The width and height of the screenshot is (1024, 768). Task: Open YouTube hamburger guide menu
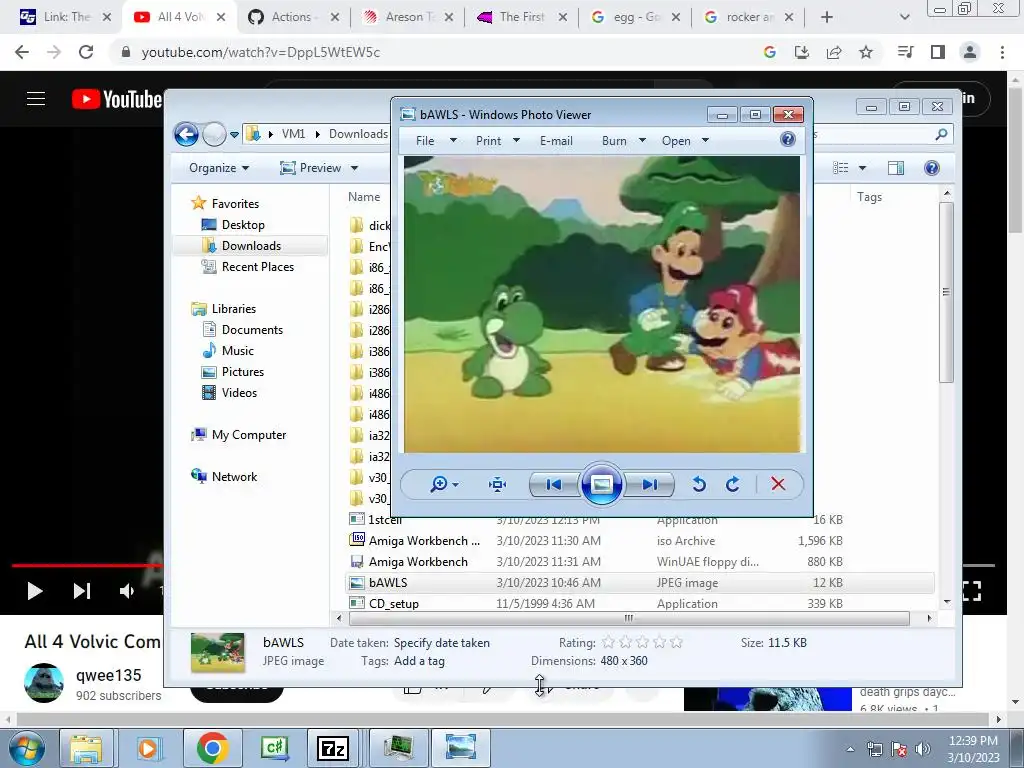(x=36, y=99)
